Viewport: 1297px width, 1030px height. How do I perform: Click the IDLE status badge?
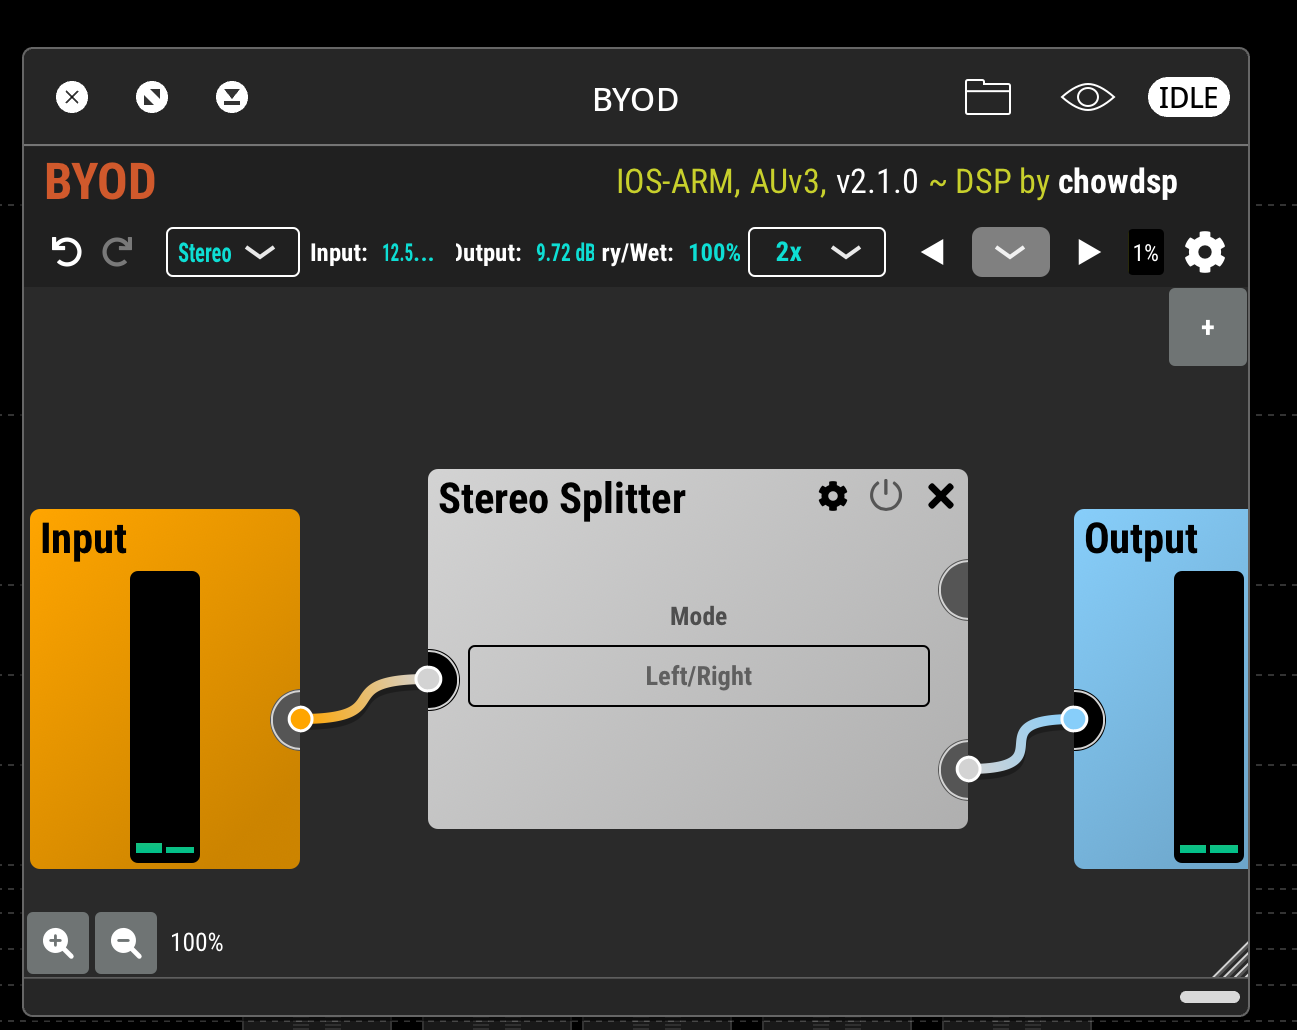coord(1189,97)
